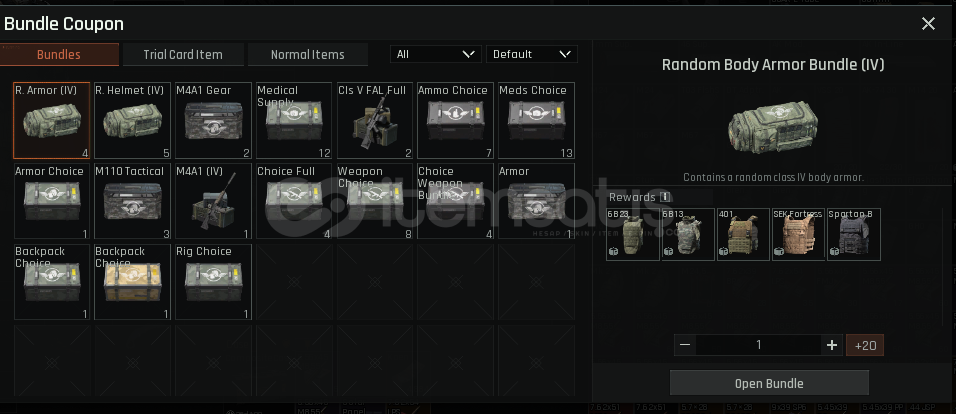Select the Ammo Choice crate
Image resolution: width=956 pixels, height=414 pixels.
point(455,121)
